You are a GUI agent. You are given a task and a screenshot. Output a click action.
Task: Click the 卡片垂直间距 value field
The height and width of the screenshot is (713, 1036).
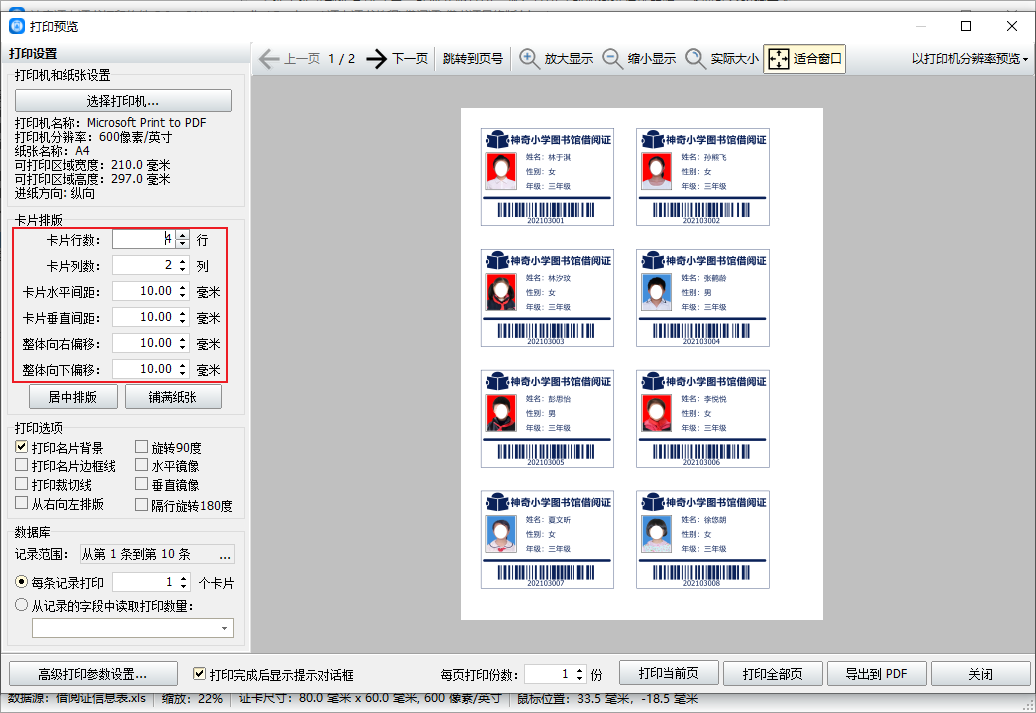143,317
